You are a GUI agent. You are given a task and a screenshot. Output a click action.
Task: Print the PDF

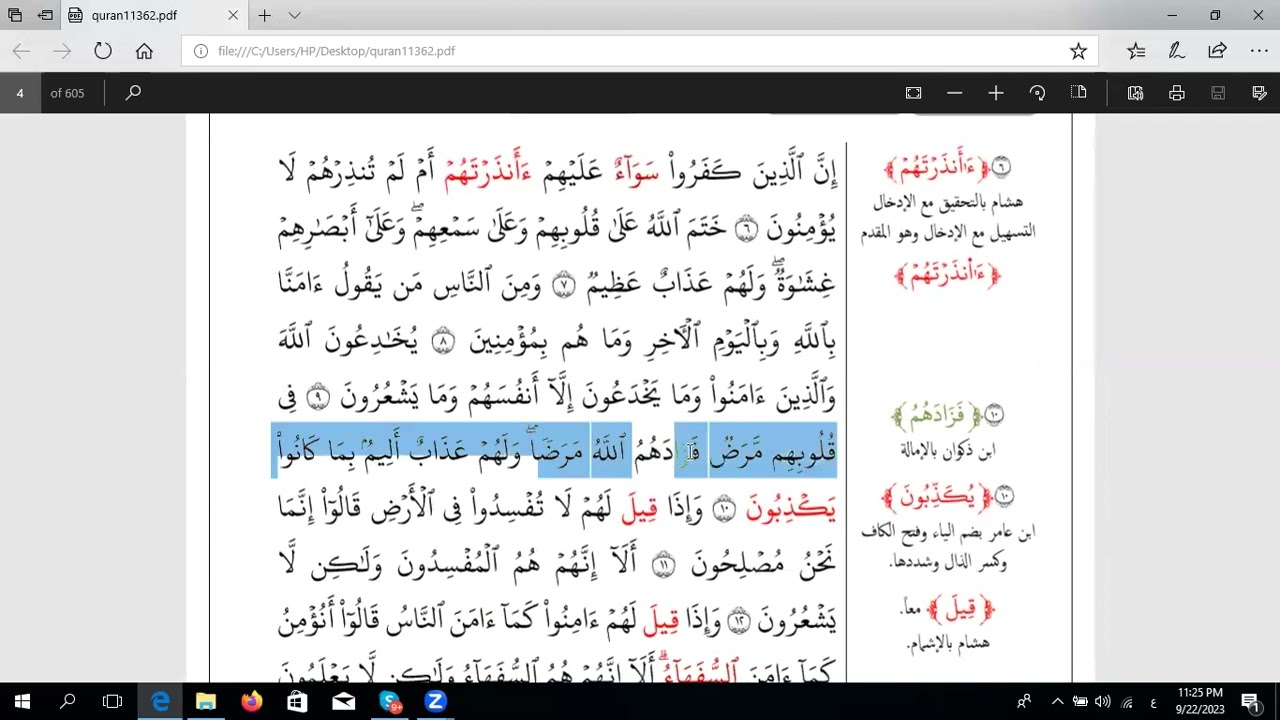tap(1177, 93)
